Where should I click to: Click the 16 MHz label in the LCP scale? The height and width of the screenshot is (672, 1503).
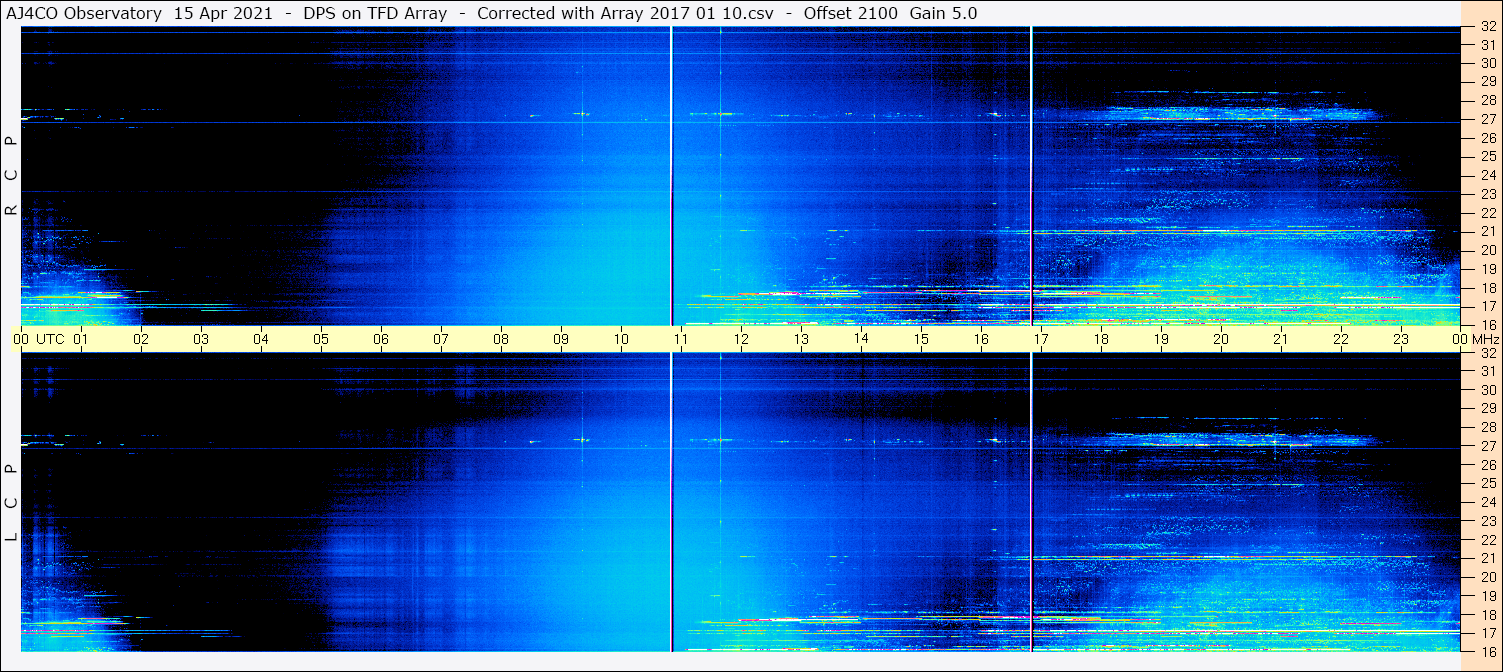(x=1487, y=651)
